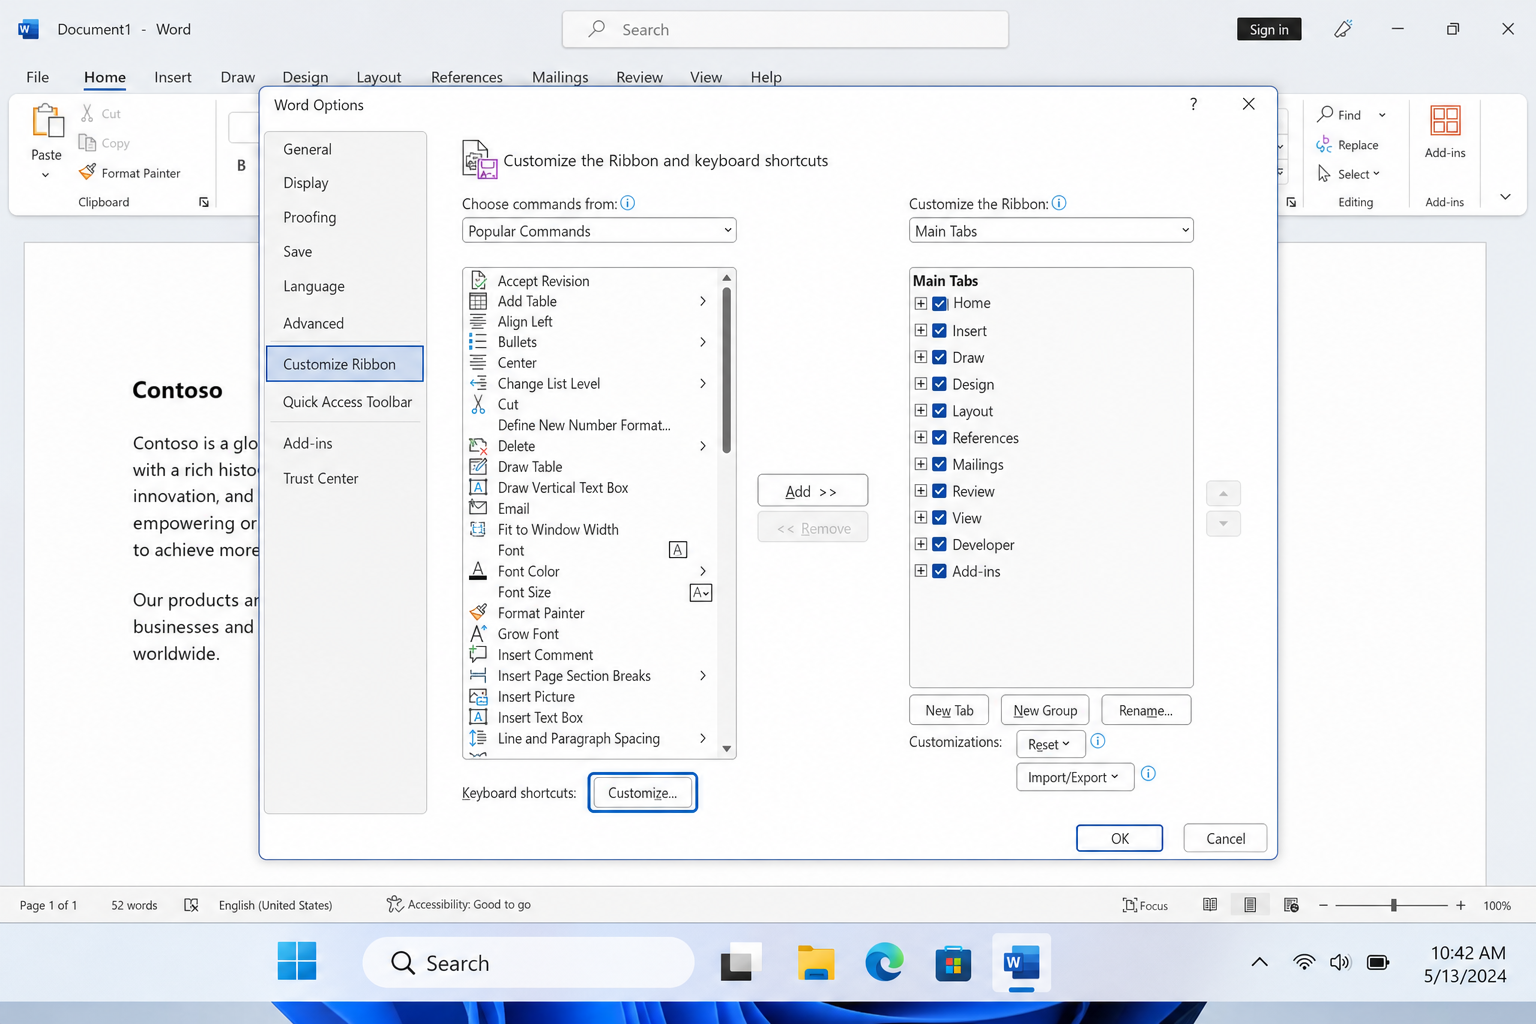Expand the Change List Level submenu arrow
1536x1024 pixels.
703,383
